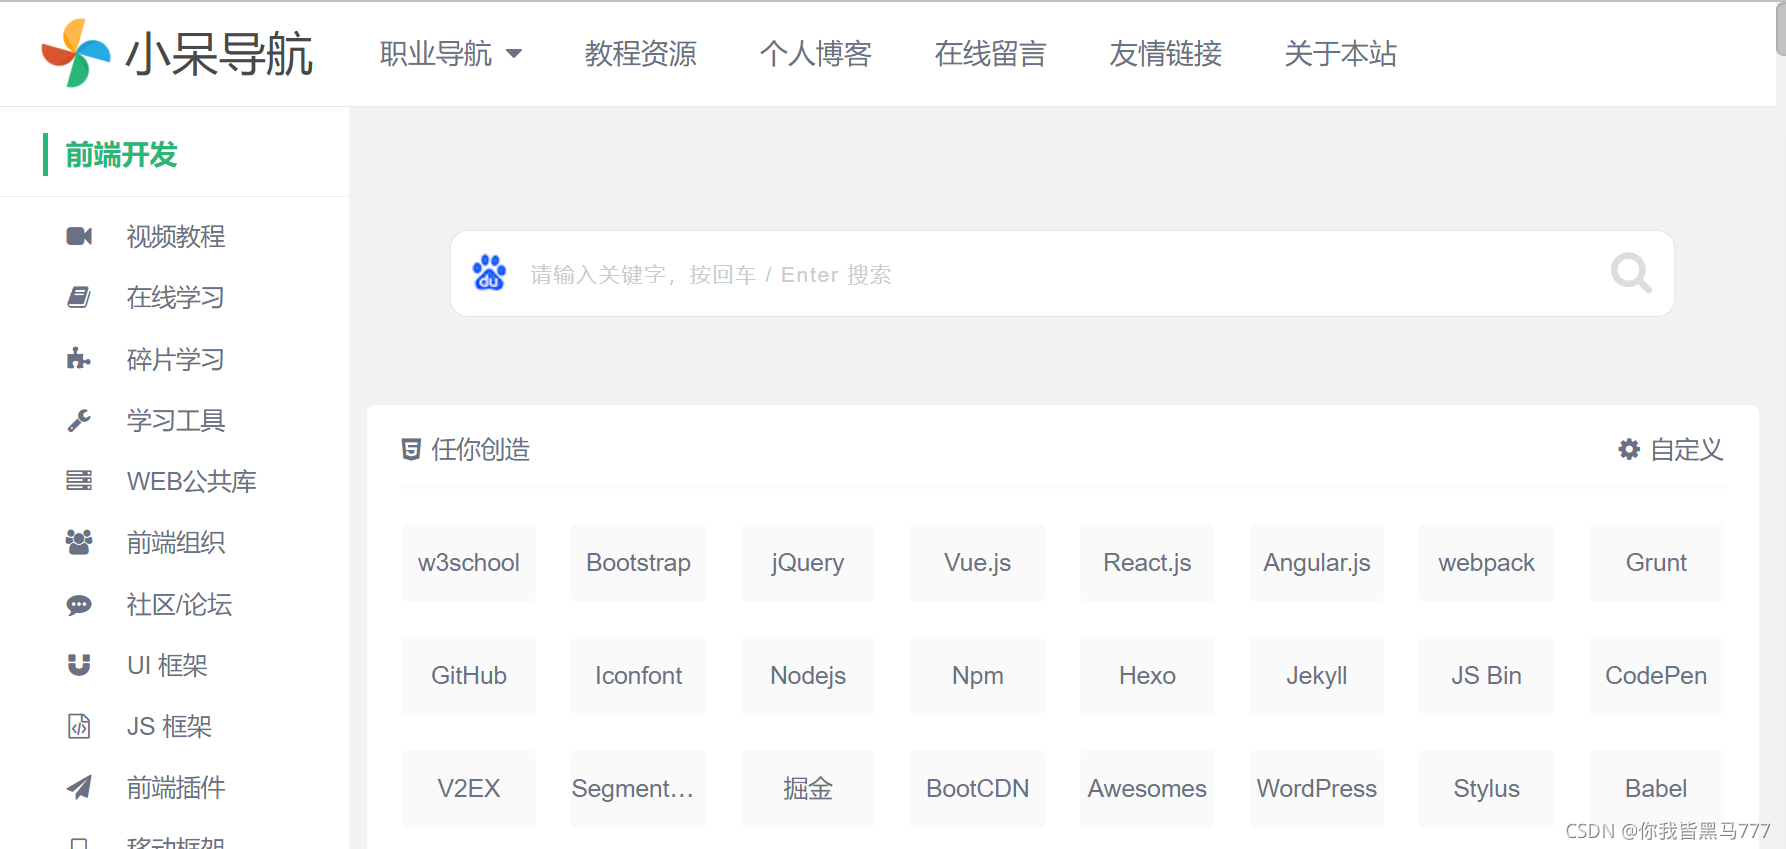Click the gear icon next to 自定义
Viewport: 1786px width, 849px height.
[x=1629, y=449]
